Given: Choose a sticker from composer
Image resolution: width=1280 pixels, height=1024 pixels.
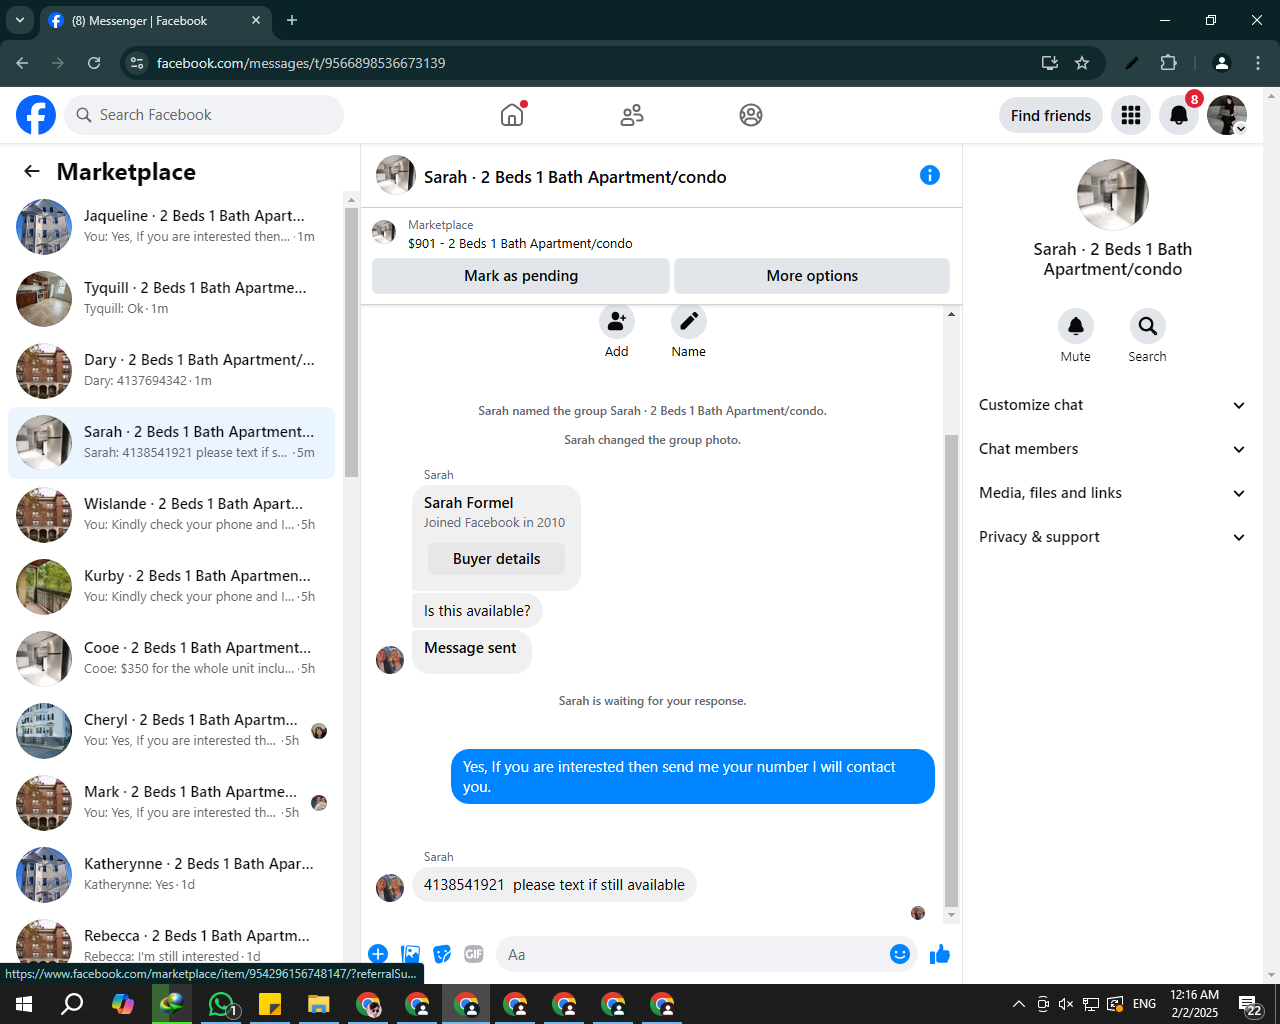Looking at the screenshot, I should tap(442, 954).
